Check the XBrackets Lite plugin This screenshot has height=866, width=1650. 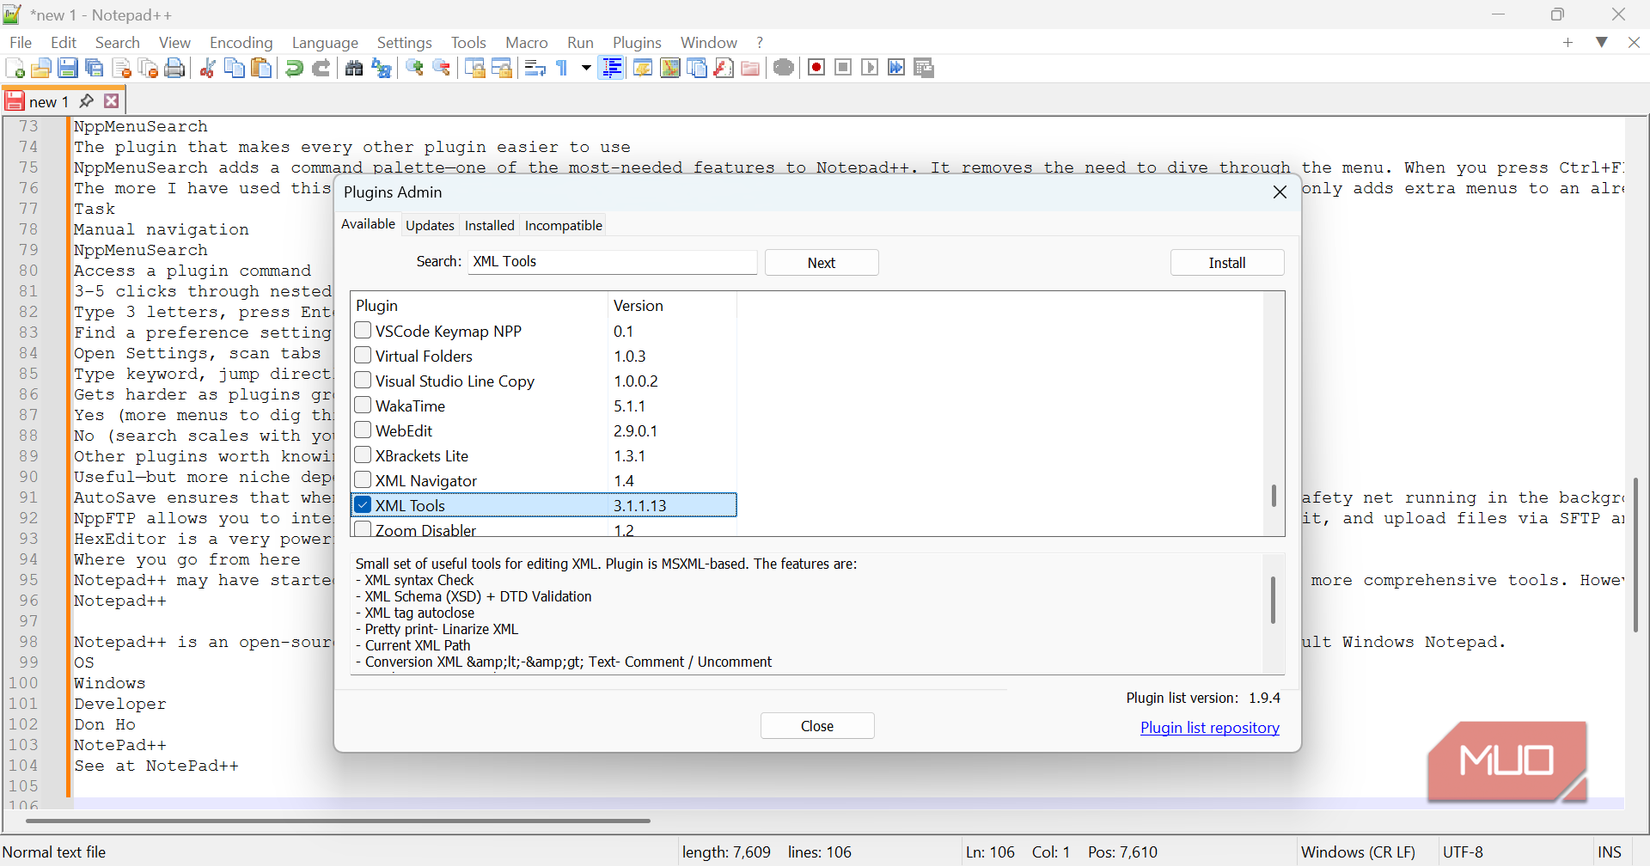363,455
